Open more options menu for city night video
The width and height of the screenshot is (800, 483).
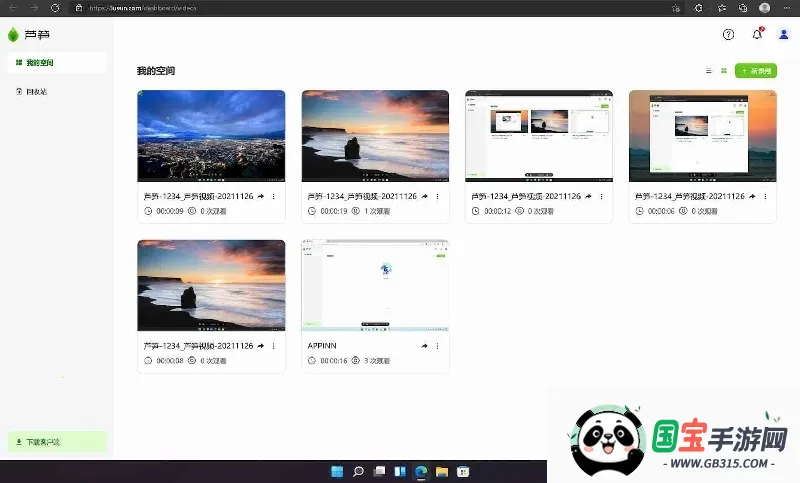pyautogui.click(x=273, y=197)
